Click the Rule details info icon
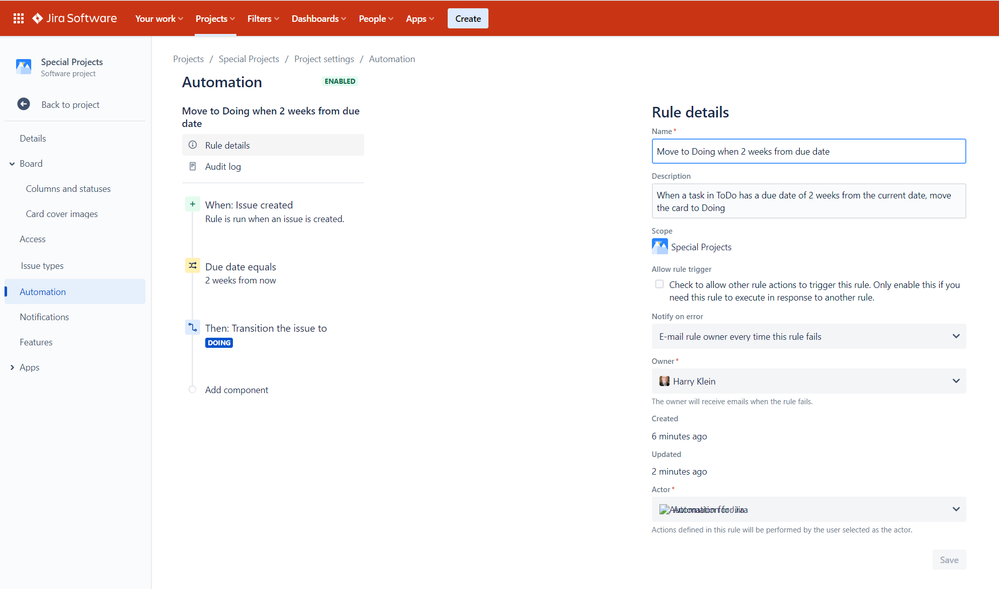999x589 pixels. click(192, 145)
